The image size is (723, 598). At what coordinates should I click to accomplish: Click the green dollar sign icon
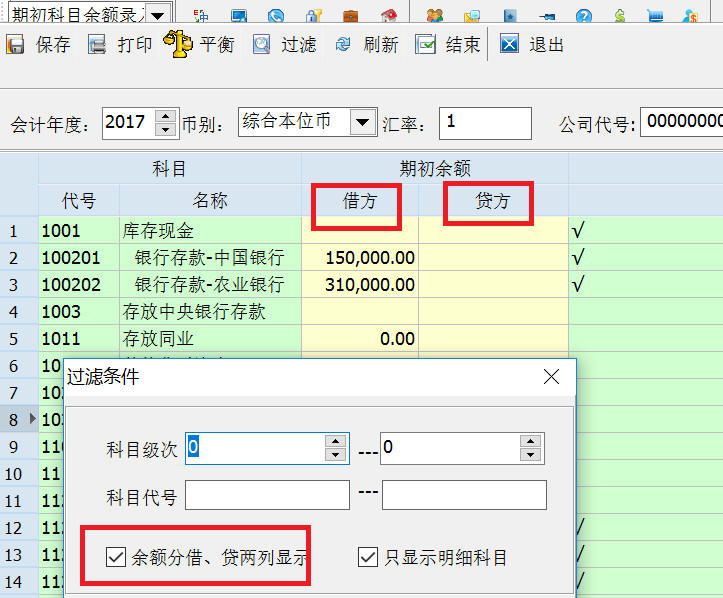pyautogui.click(x=620, y=16)
